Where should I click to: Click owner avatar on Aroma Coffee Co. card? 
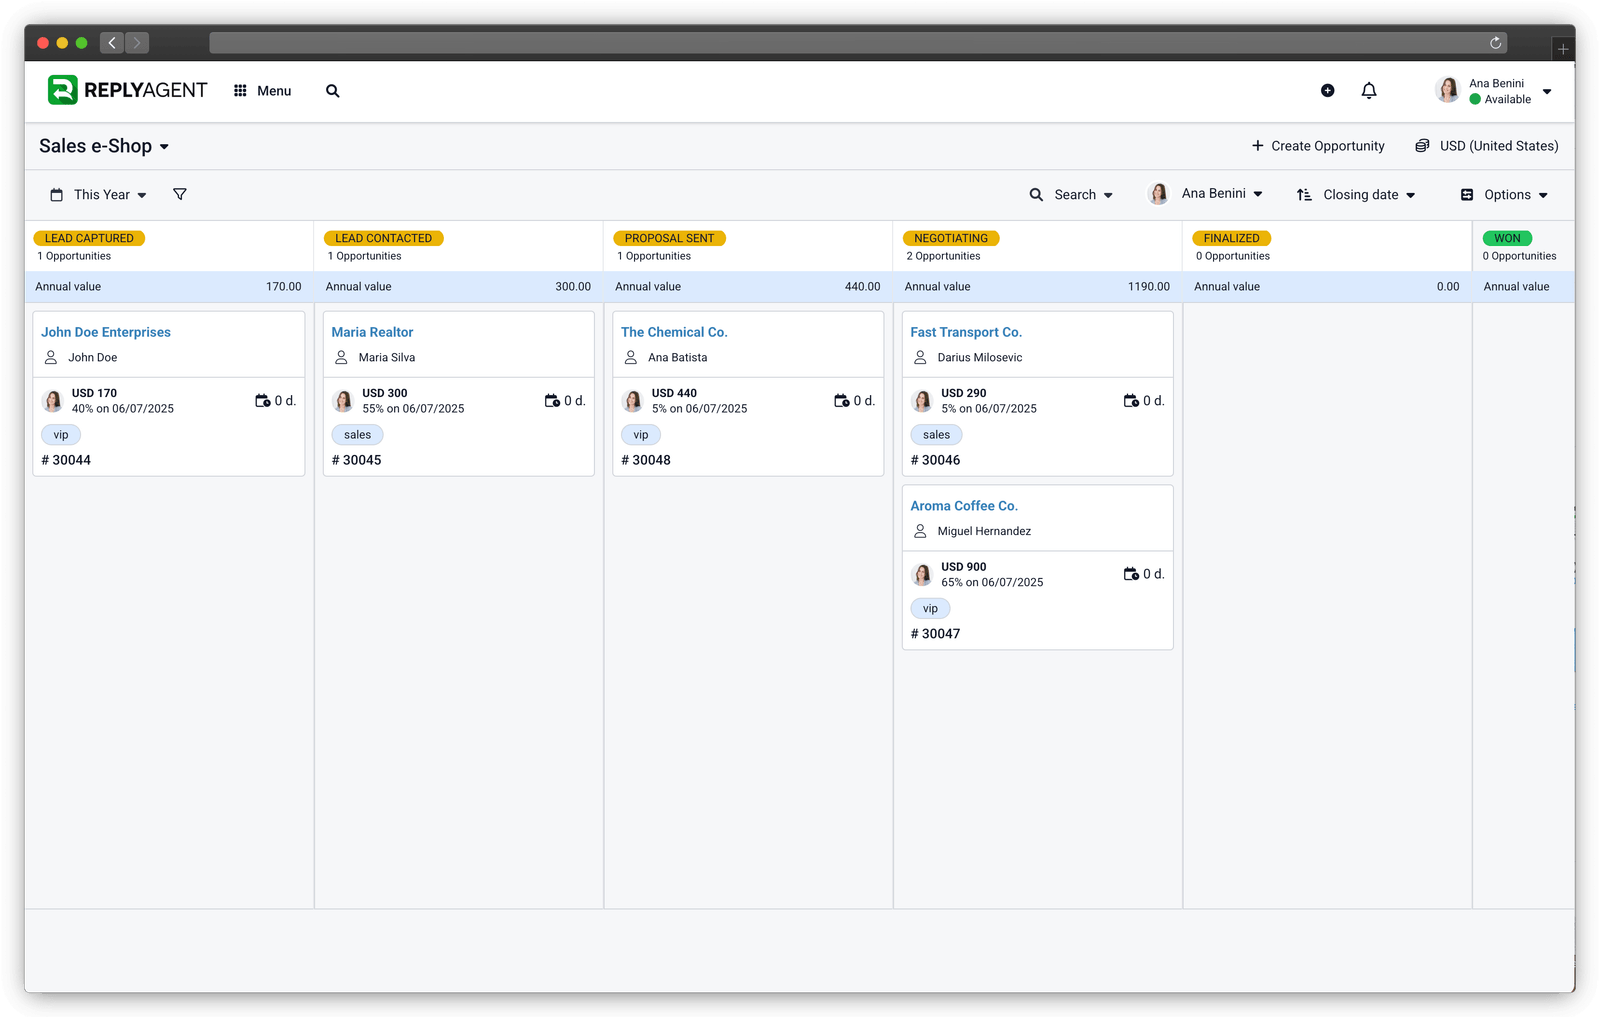(922, 574)
